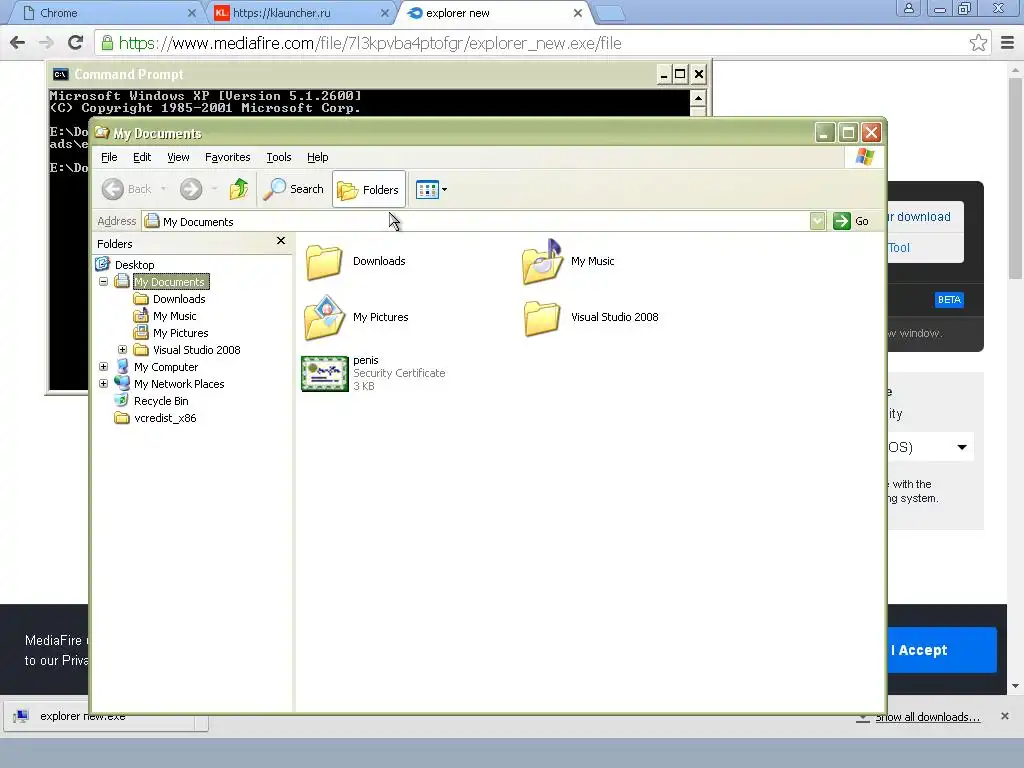Click the Back navigation button
The height and width of the screenshot is (768, 1024).
click(x=127, y=189)
